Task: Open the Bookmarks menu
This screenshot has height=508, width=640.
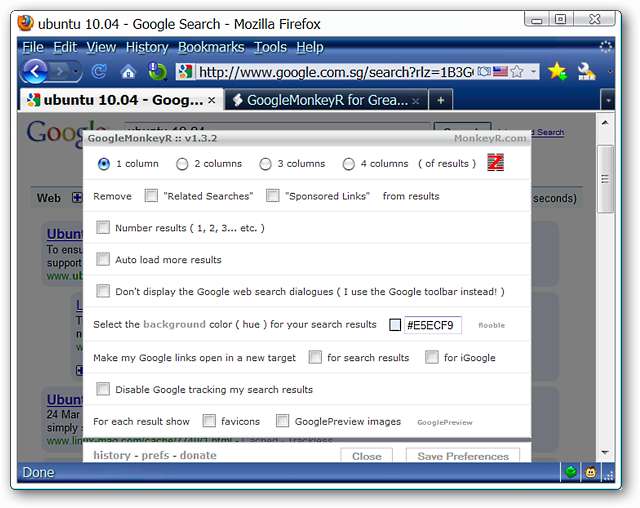Action: 211,47
